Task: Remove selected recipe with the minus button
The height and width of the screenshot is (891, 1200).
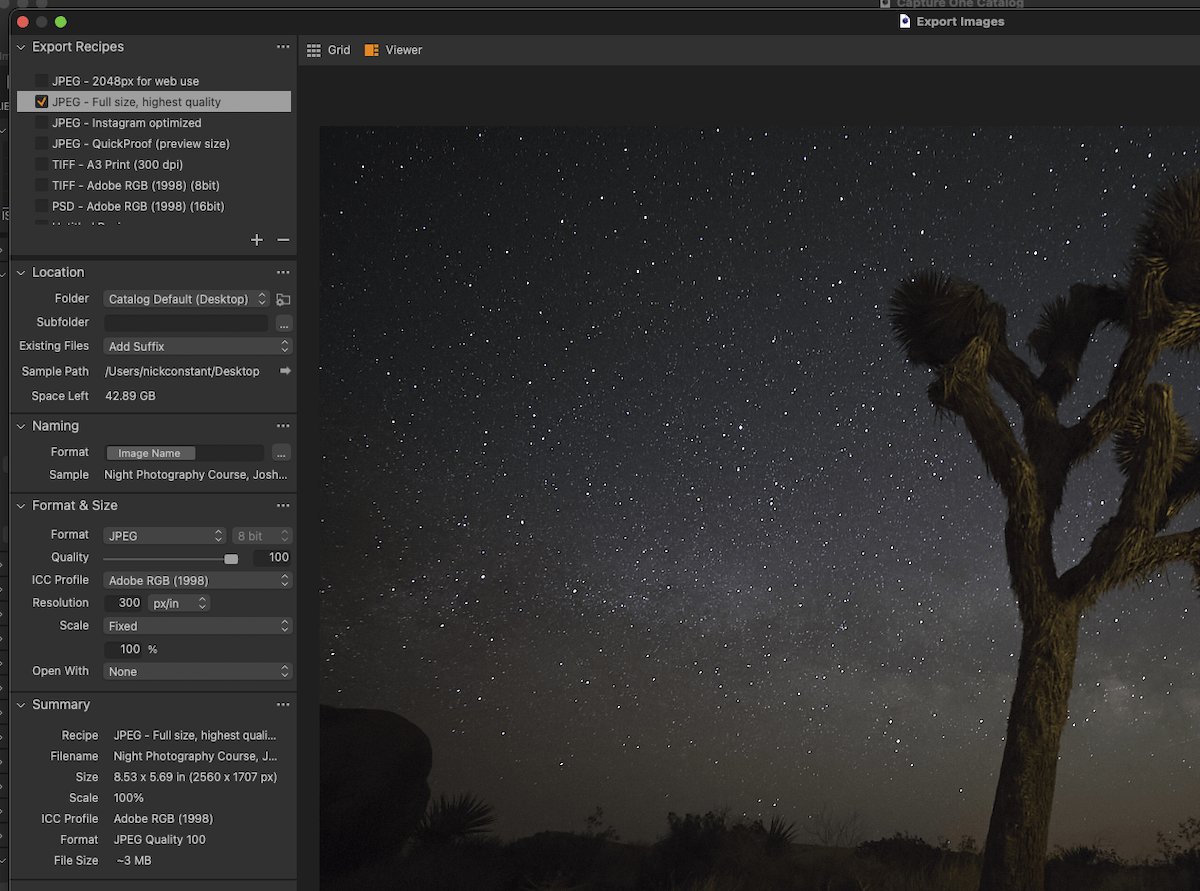Action: coord(281,240)
